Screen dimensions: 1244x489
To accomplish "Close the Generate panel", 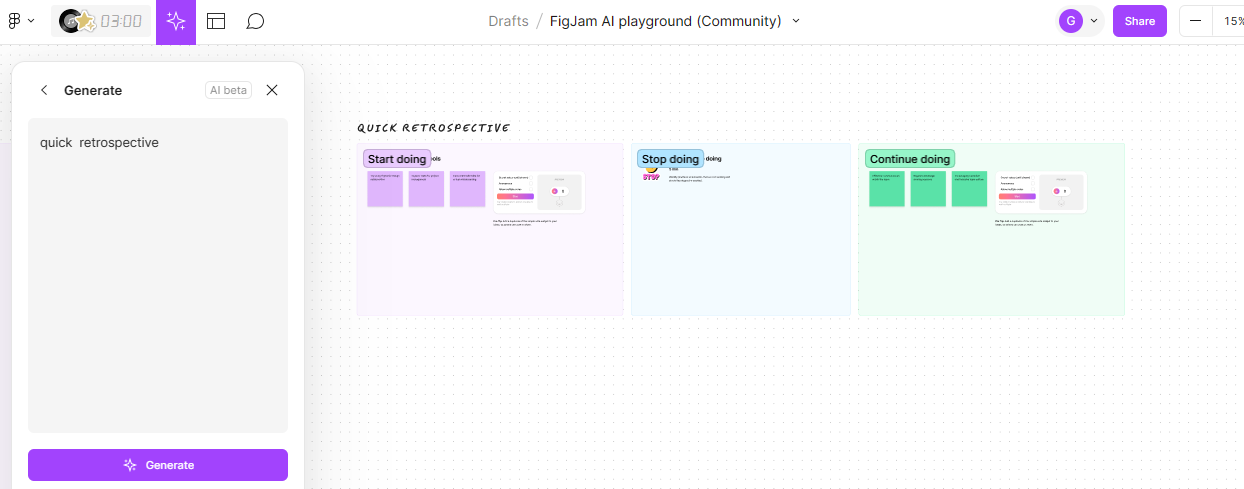I will point(272,90).
